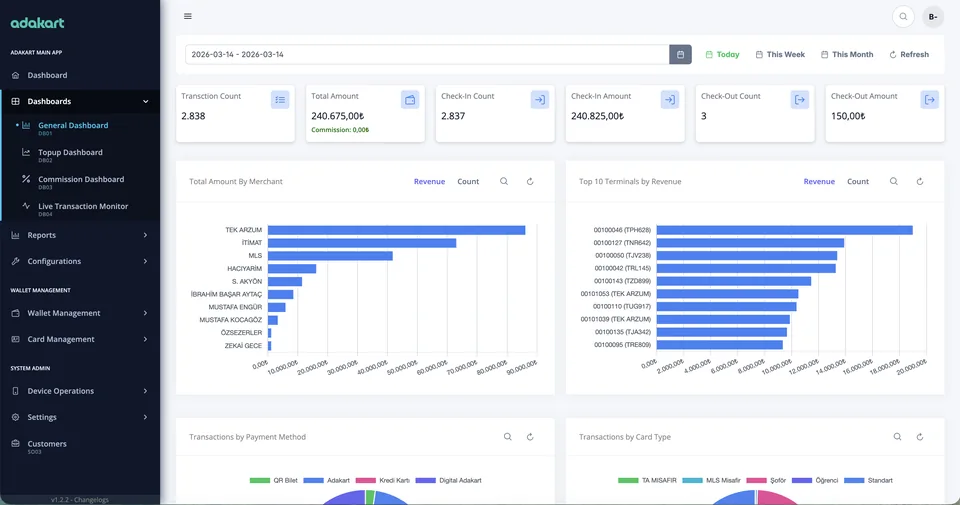
Task: Toggle QR Bilet legend item
Action: (x=274, y=481)
